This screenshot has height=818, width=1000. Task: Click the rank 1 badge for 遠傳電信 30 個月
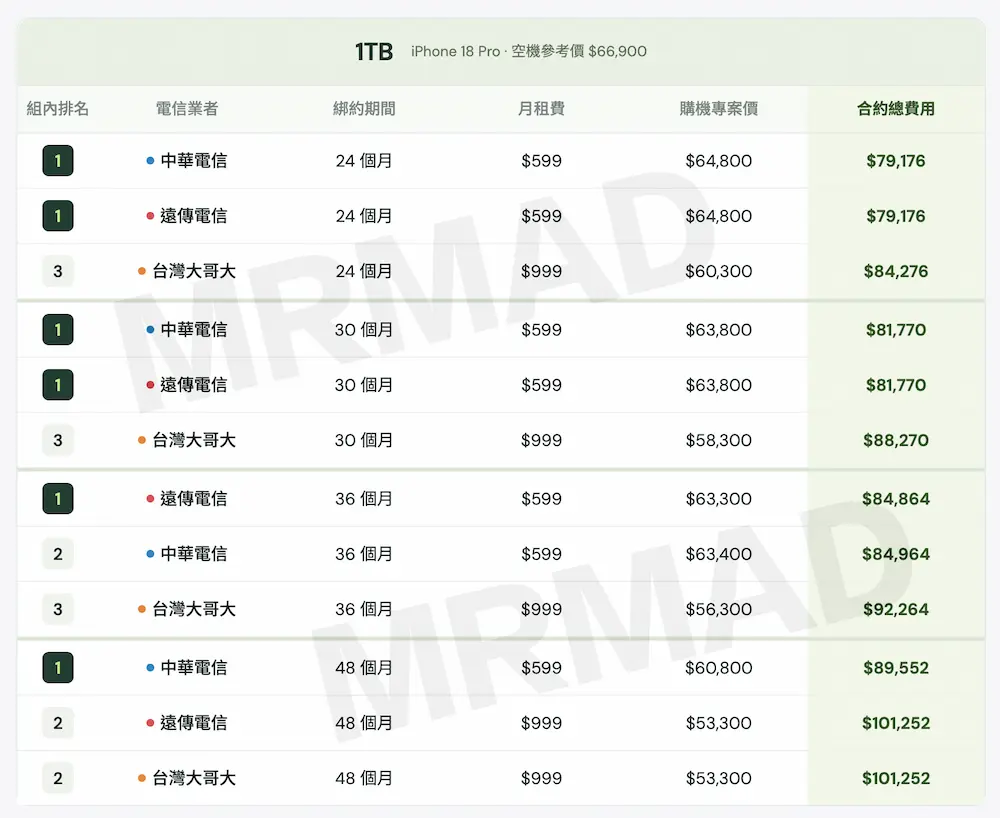point(58,385)
